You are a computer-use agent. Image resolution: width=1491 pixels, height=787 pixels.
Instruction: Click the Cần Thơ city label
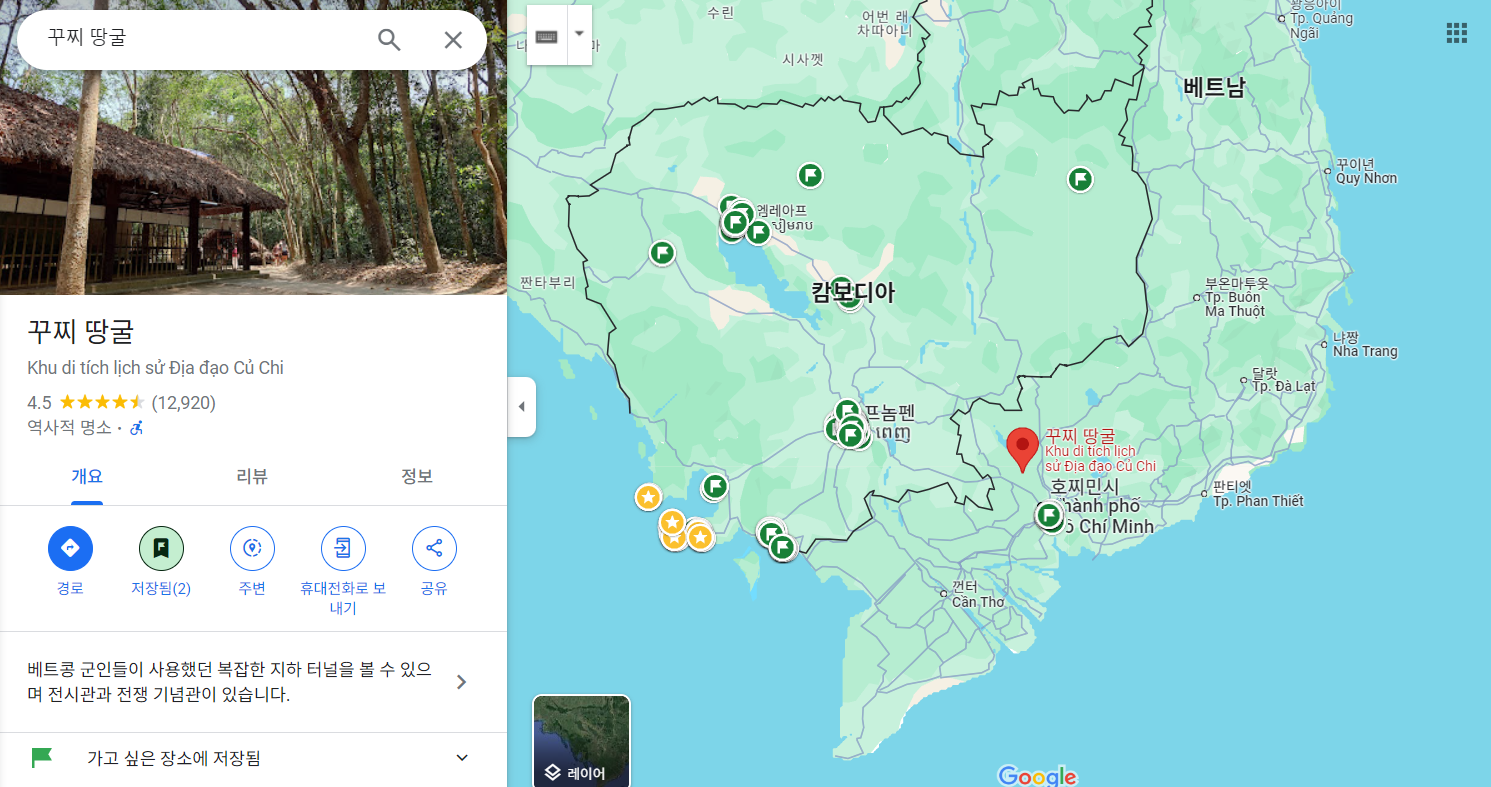tap(977, 602)
